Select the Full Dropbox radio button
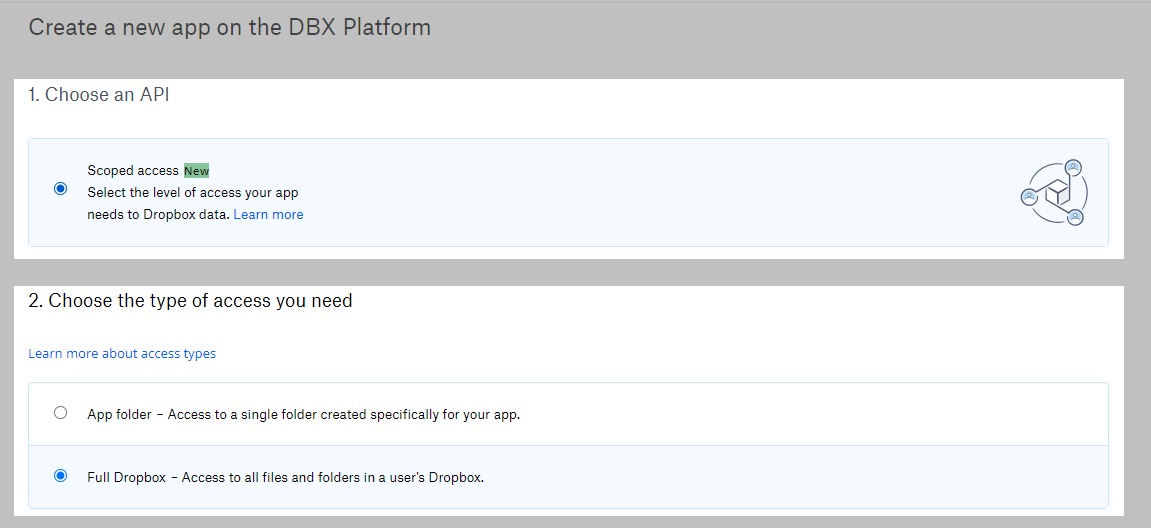 pos(61,476)
